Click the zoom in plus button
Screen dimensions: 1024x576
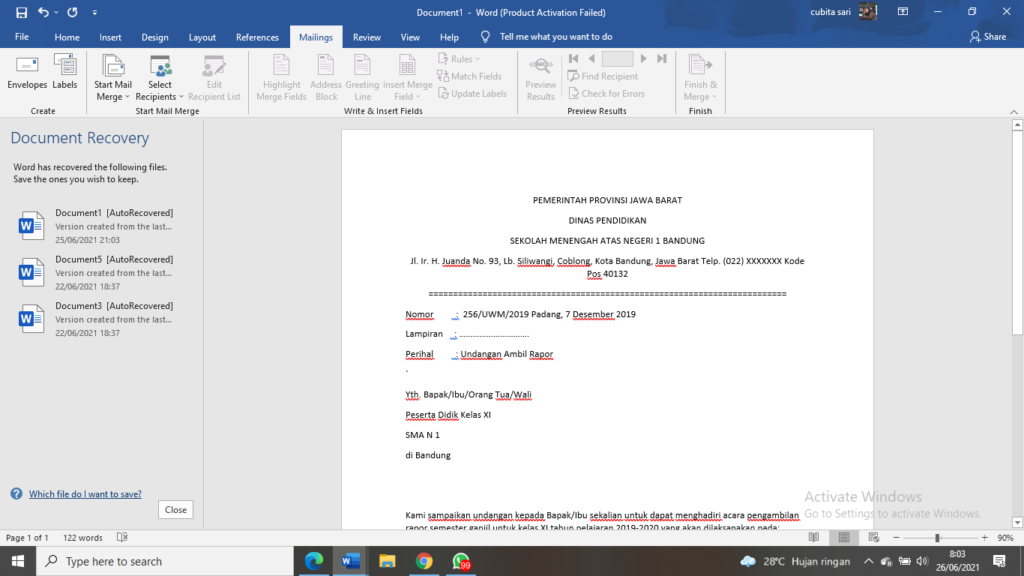(985, 537)
